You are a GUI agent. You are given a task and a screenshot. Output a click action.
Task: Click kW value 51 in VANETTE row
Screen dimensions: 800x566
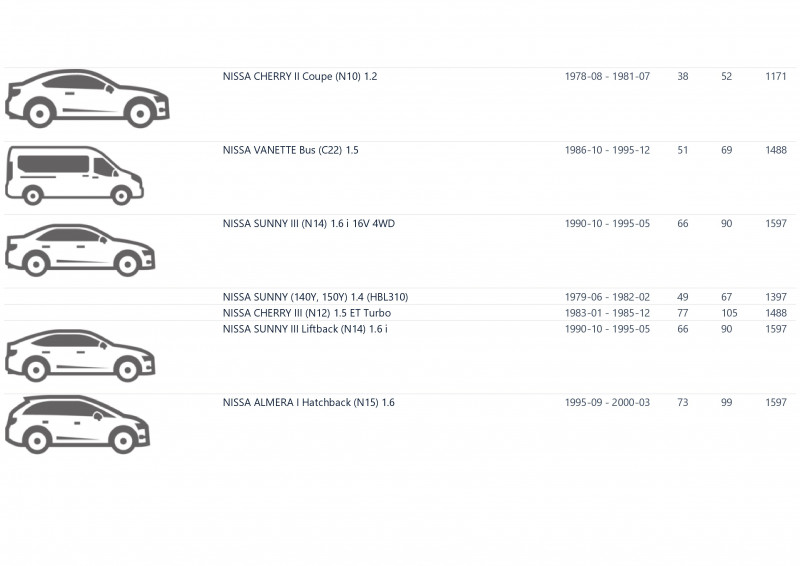(x=683, y=150)
